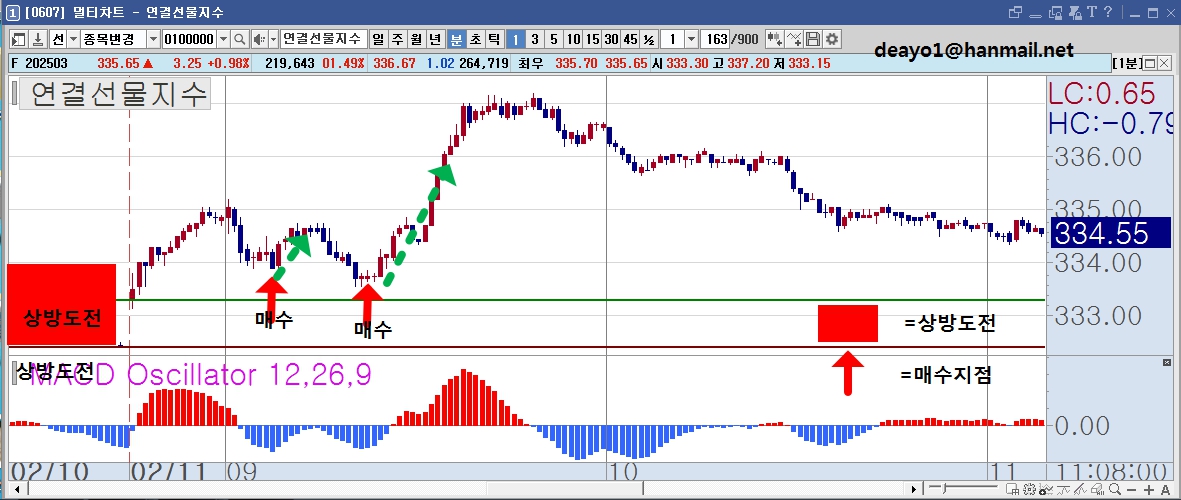Select the 년 yearly period button
Image resolution: width=1181 pixels, height=500 pixels.
click(435, 39)
